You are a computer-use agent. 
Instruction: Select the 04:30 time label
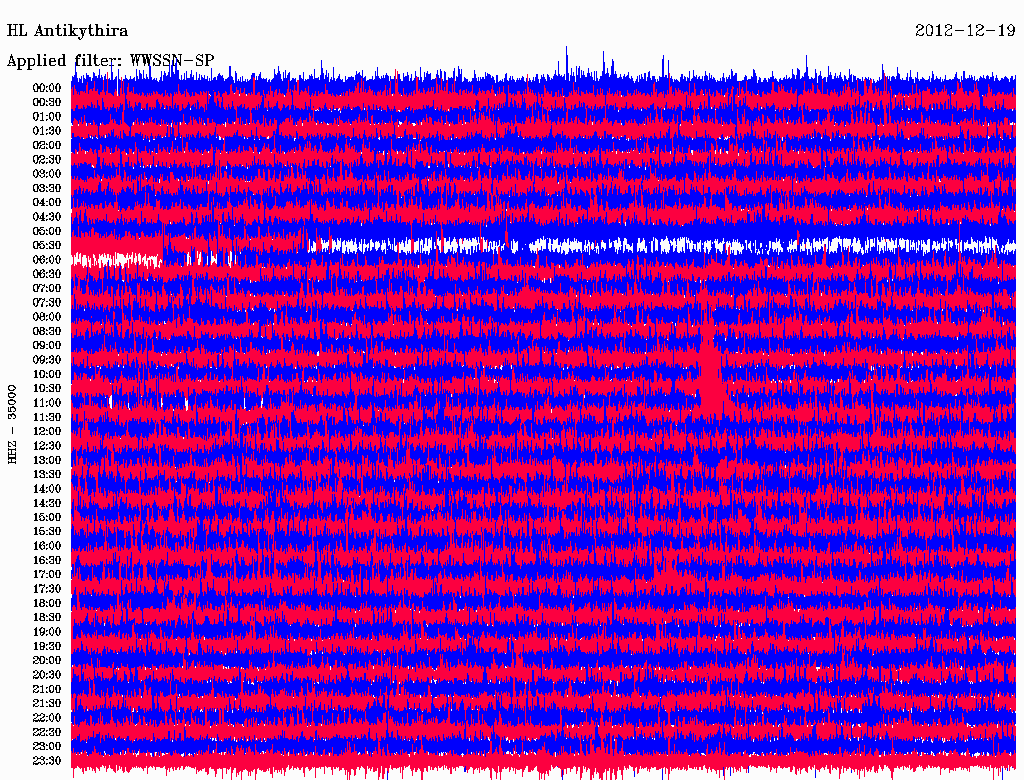[47, 216]
